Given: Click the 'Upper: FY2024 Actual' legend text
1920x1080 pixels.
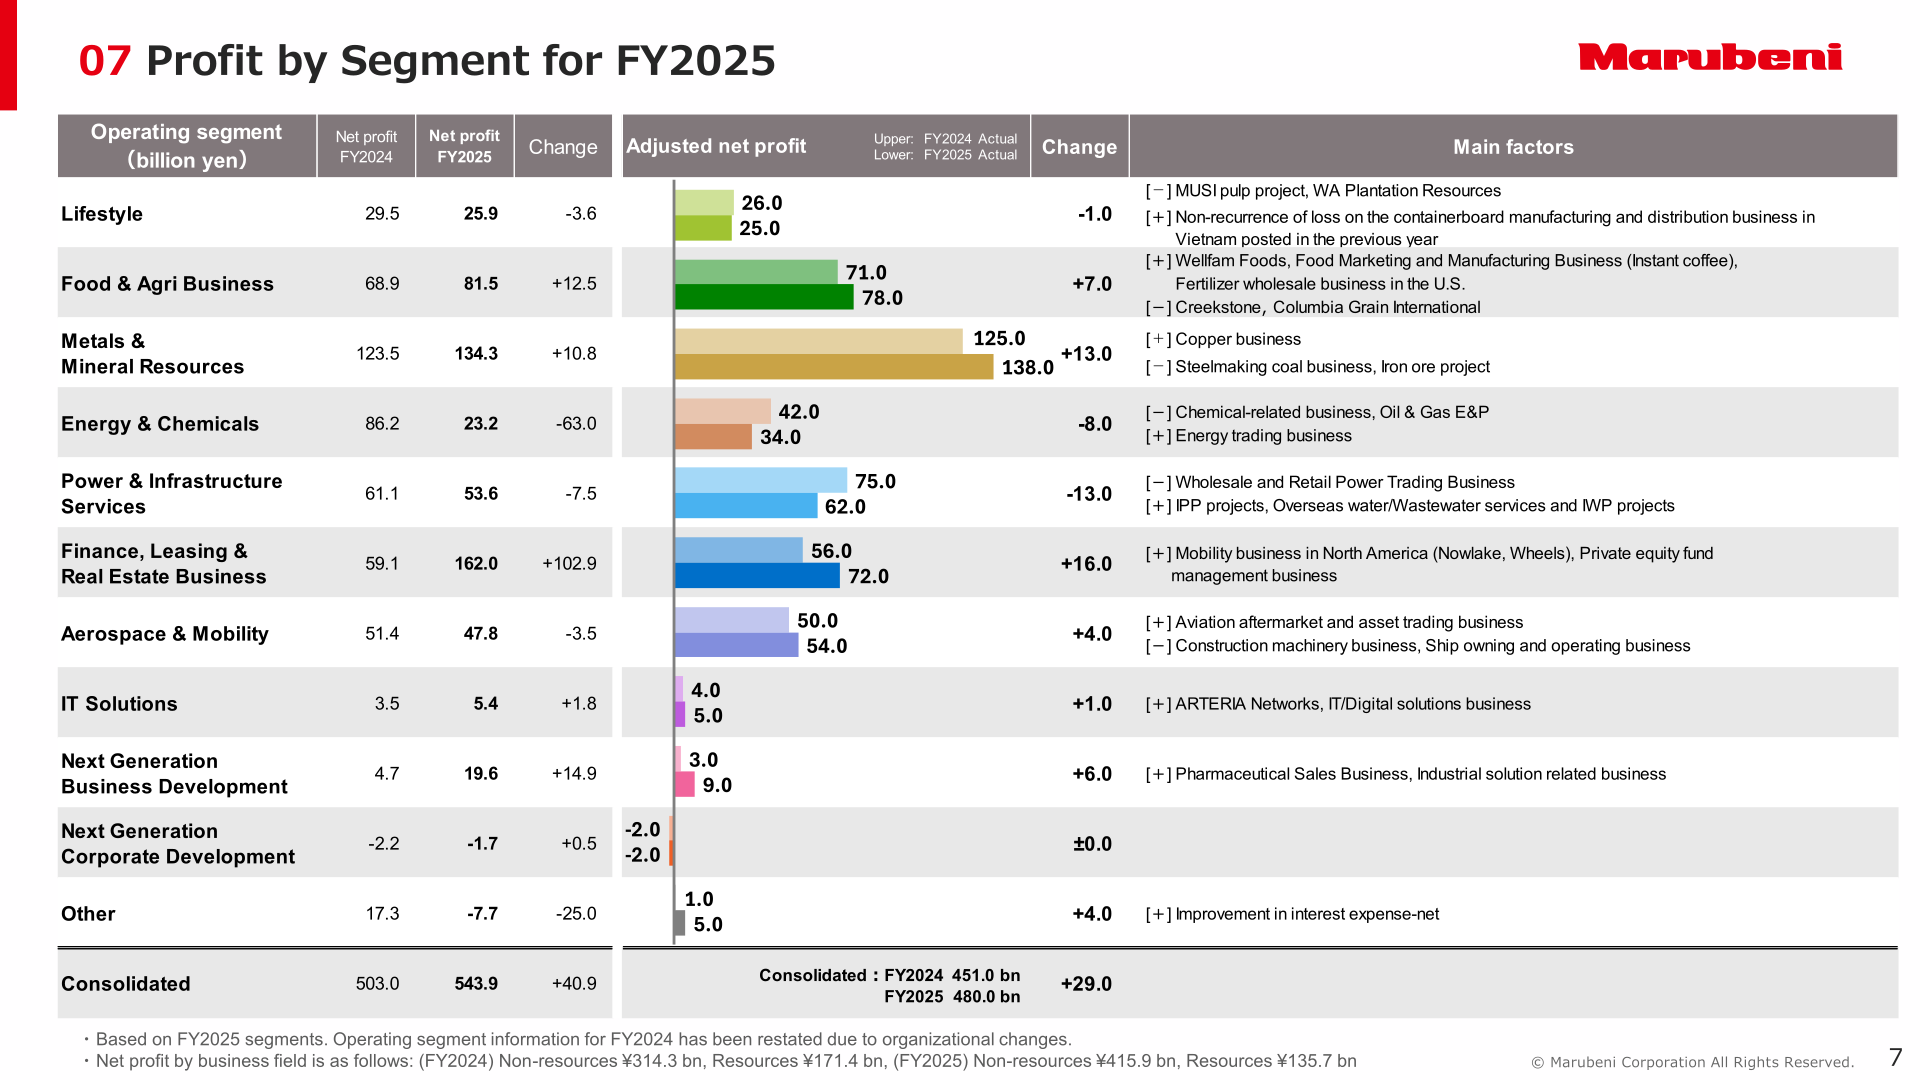Looking at the screenshot, I should 945,139.
